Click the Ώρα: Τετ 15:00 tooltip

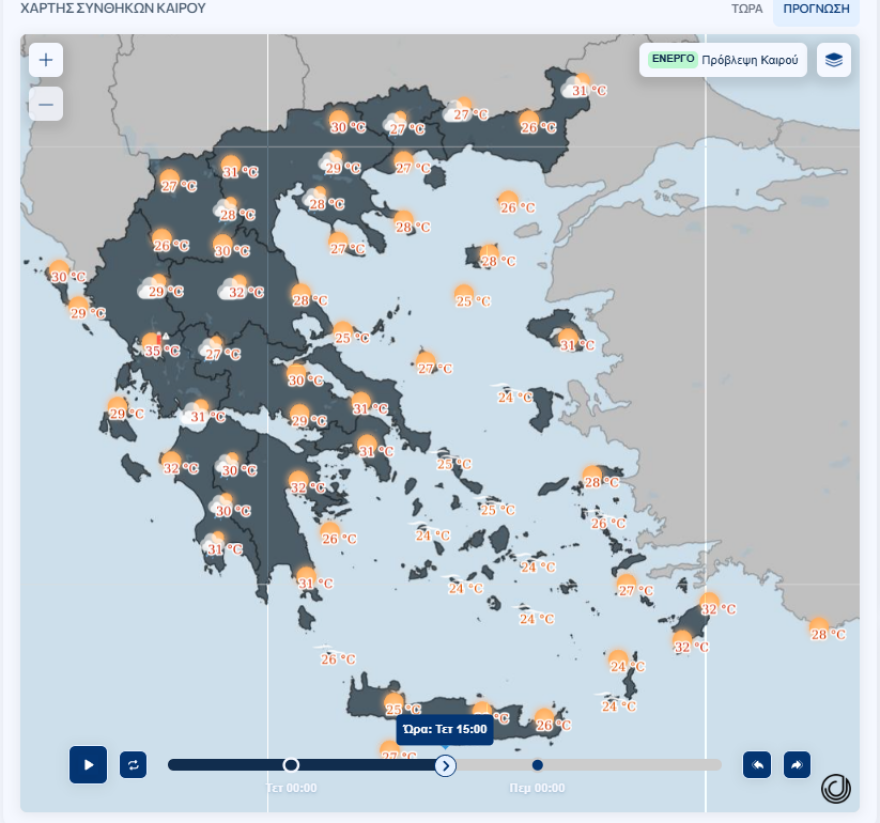point(444,729)
